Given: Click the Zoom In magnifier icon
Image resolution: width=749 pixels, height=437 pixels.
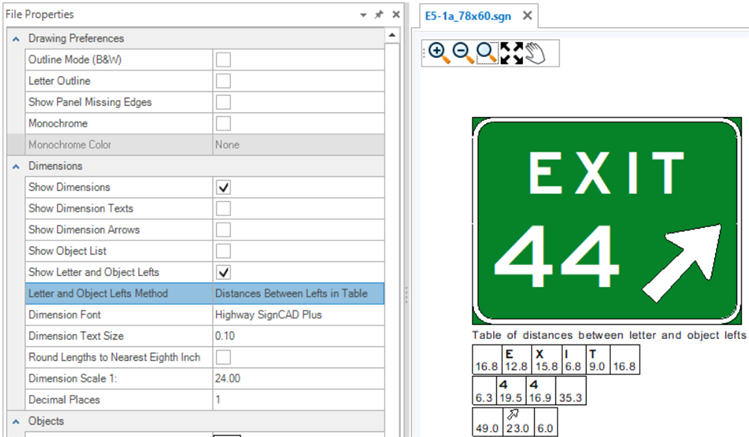Looking at the screenshot, I should point(437,53).
